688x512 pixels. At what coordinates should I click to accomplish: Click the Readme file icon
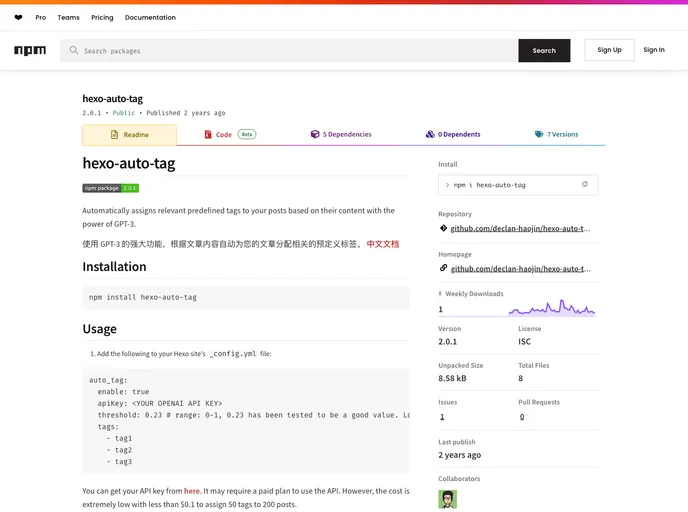[115, 135]
